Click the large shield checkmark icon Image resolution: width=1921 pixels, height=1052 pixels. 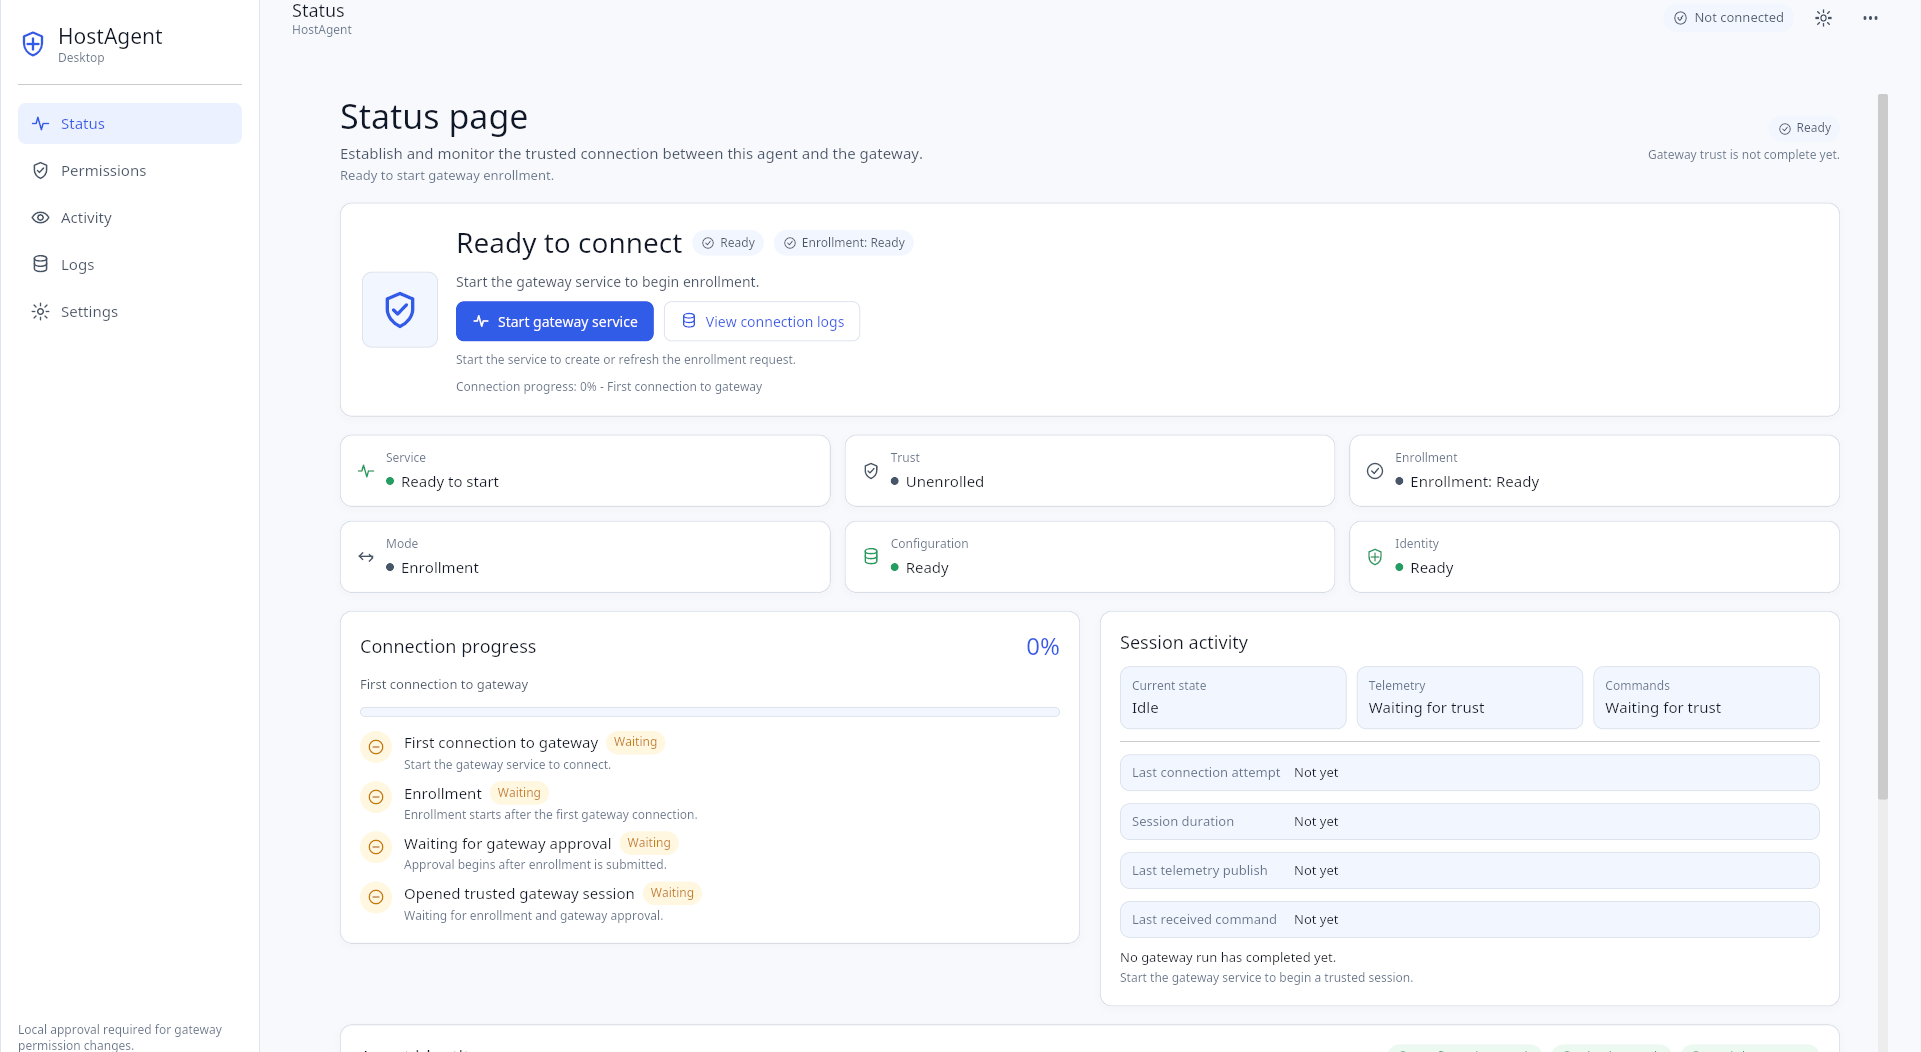pos(400,310)
